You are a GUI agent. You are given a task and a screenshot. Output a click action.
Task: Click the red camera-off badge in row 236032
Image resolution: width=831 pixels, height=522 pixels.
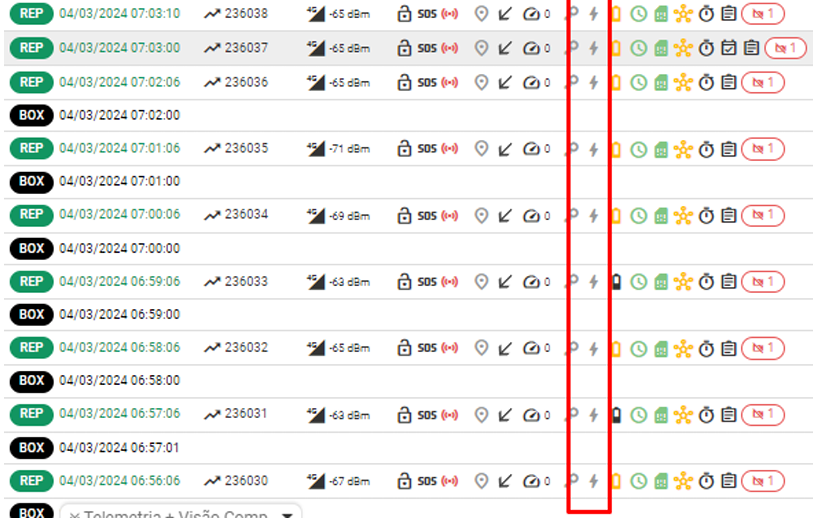763,349
